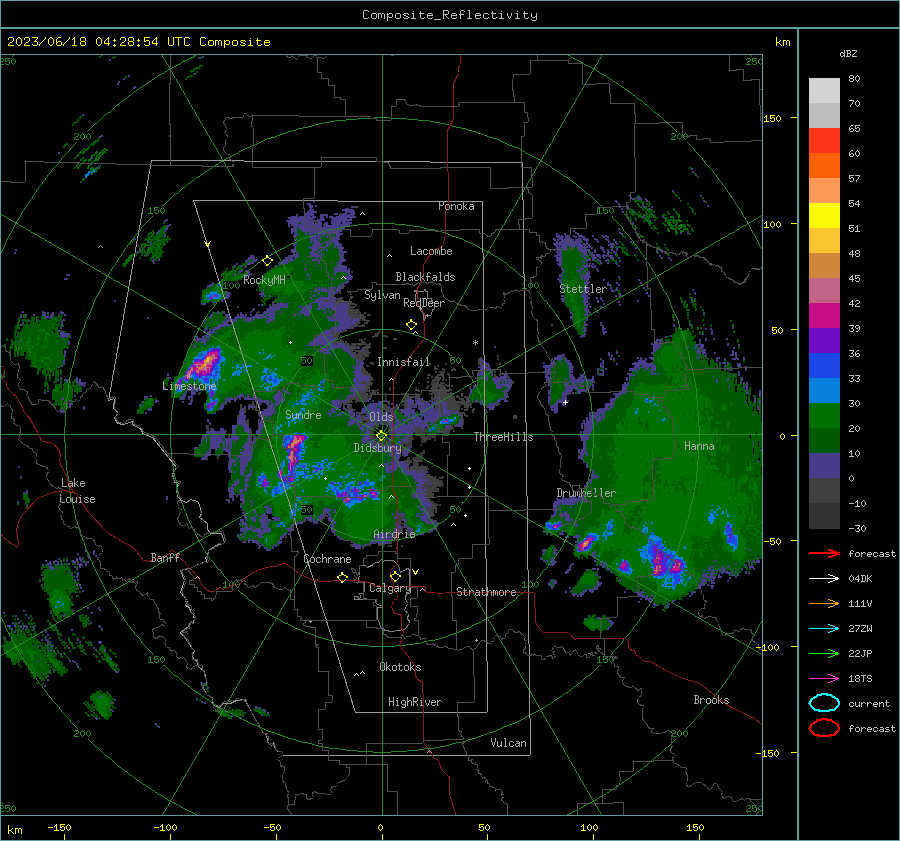The image size is (900, 841).
Task: Click the asterisk marker east of Innisfail
Action: (x=475, y=343)
